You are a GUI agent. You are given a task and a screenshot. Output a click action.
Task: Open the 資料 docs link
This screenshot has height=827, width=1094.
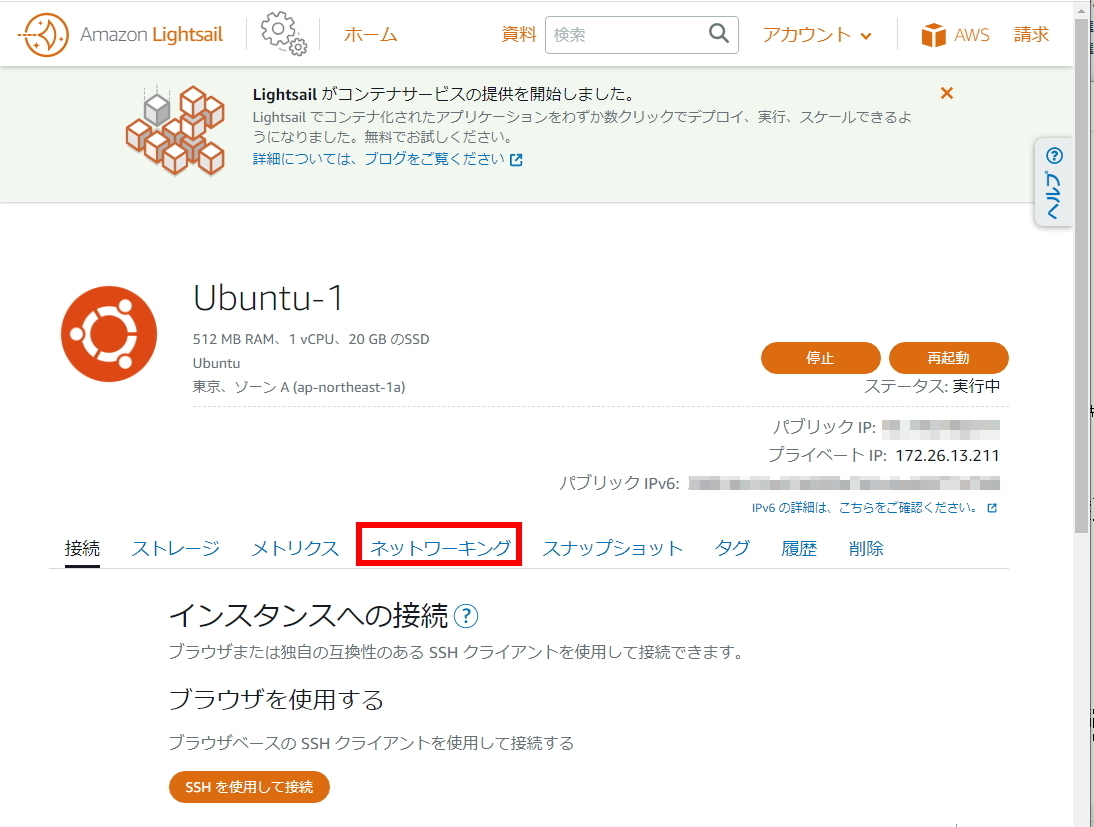(x=518, y=34)
